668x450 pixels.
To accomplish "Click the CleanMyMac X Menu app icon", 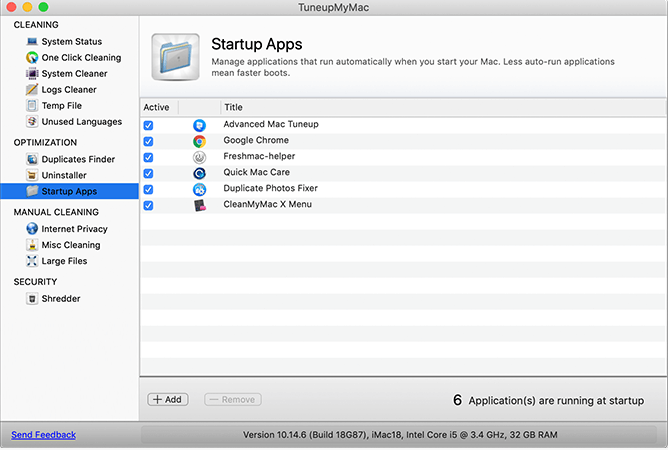I will [x=199, y=205].
